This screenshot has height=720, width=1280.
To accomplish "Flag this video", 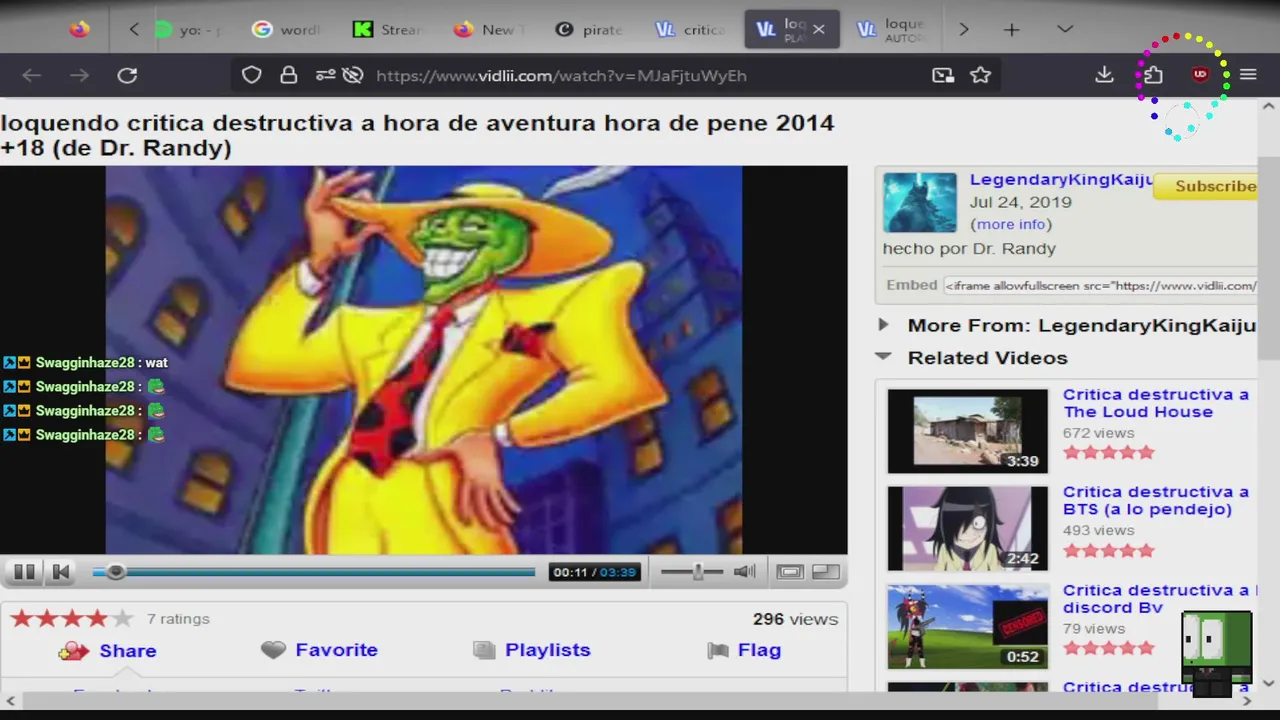I will click(744, 650).
